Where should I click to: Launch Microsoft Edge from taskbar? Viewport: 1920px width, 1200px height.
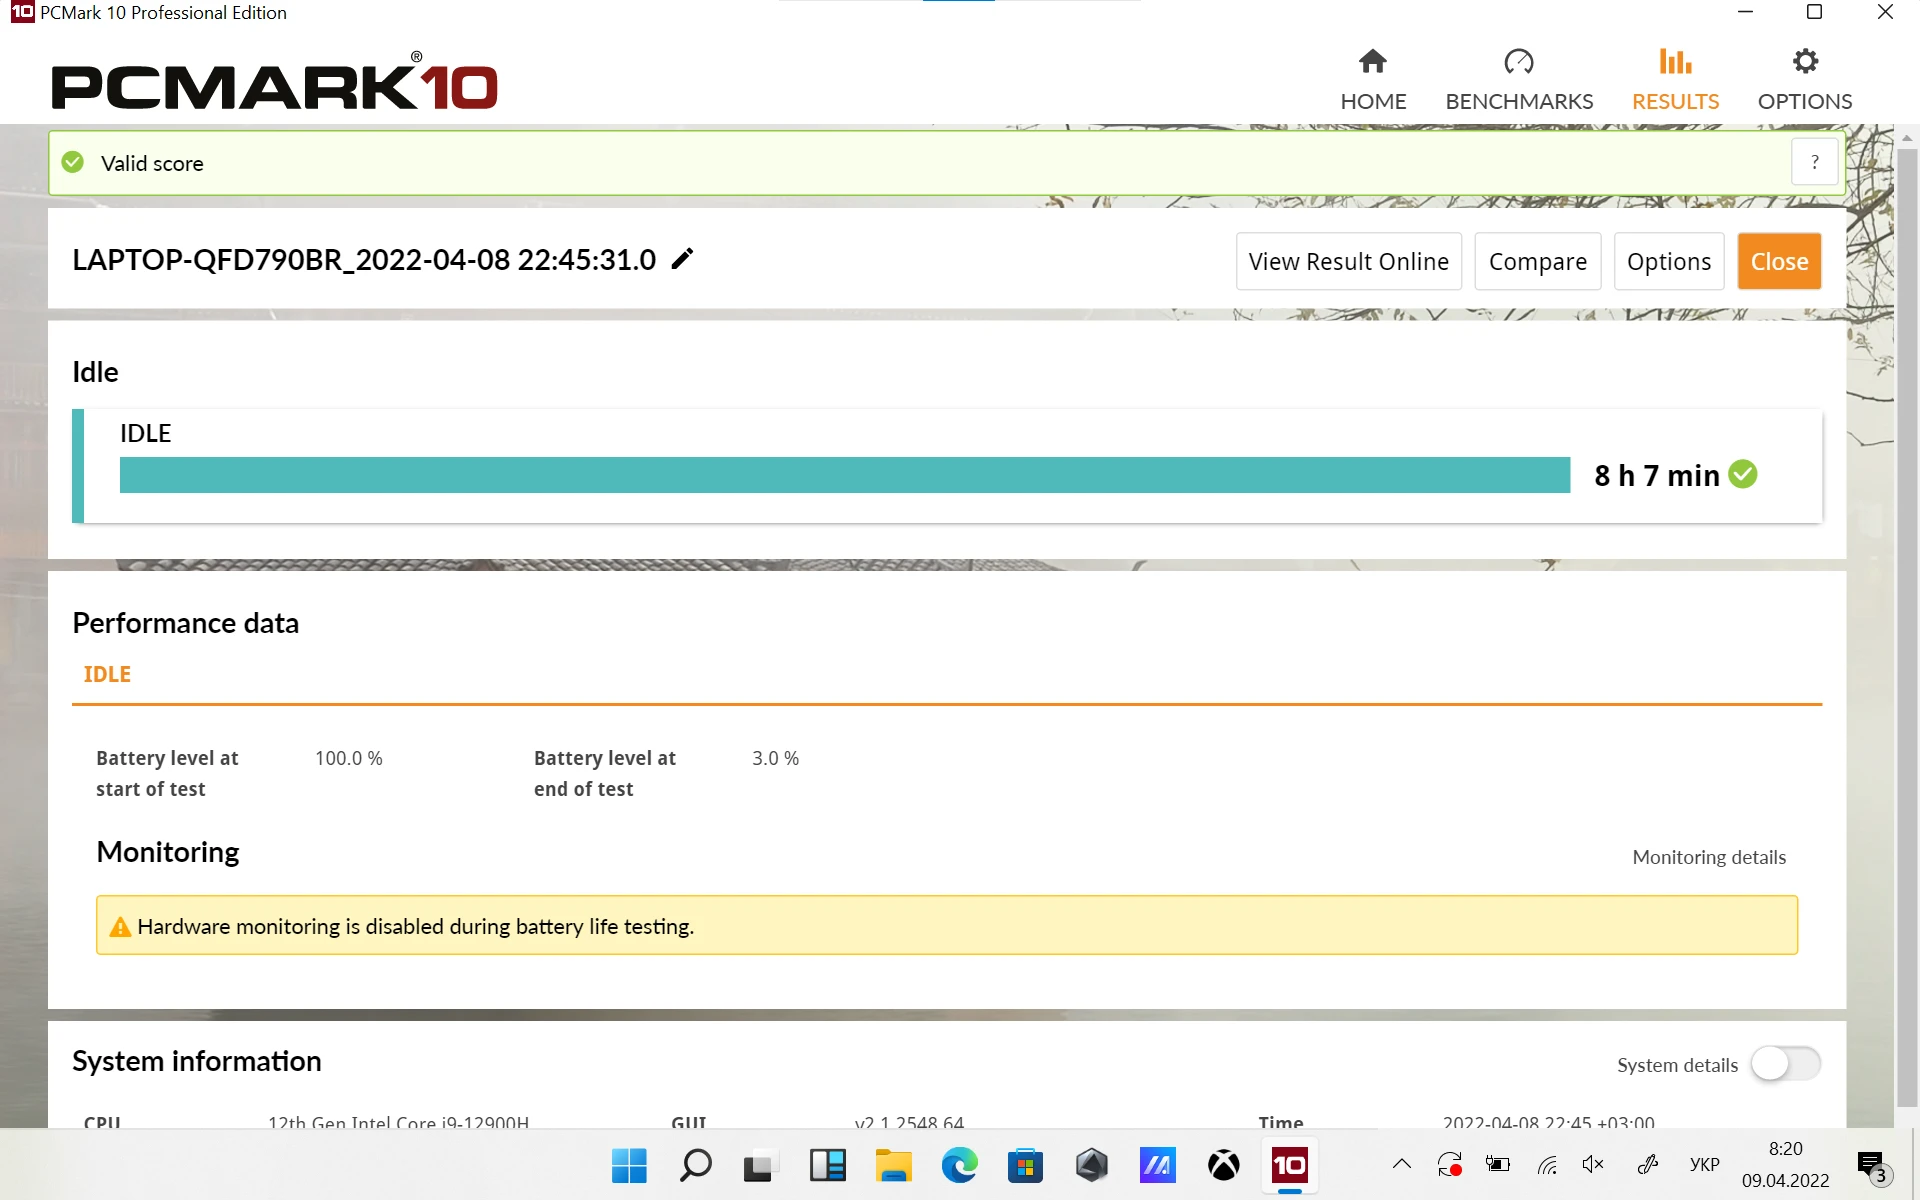tap(959, 1165)
